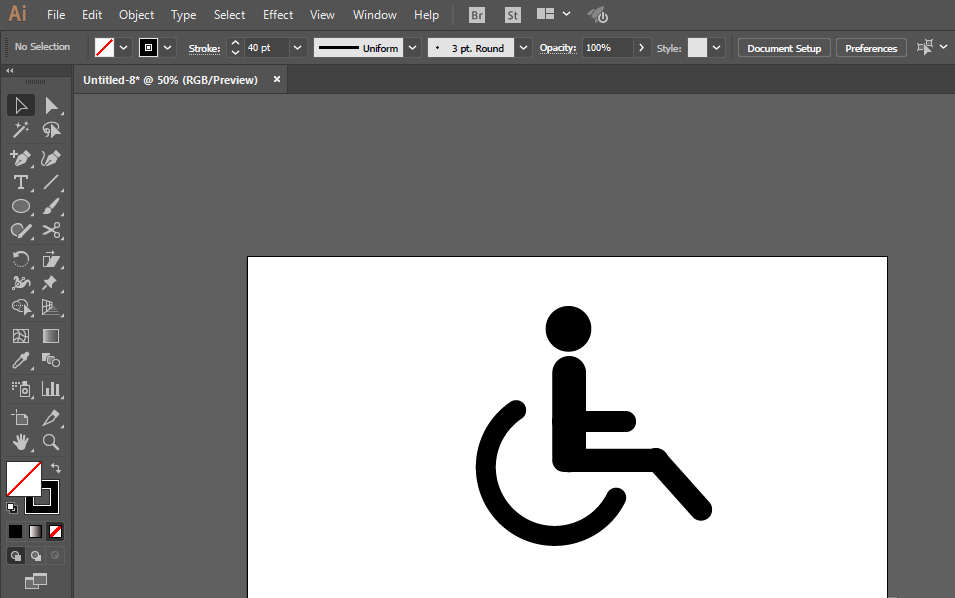Image resolution: width=955 pixels, height=598 pixels.
Task: Open fill color dropdown in control bar
Action: 124,47
